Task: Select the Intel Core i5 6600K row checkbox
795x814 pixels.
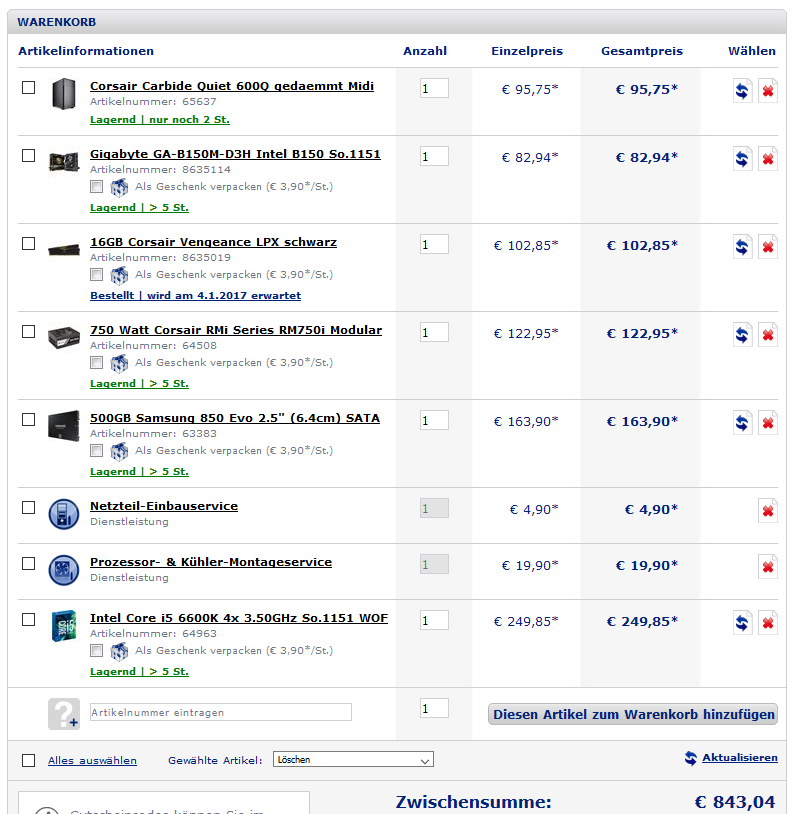Action: (29, 619)
